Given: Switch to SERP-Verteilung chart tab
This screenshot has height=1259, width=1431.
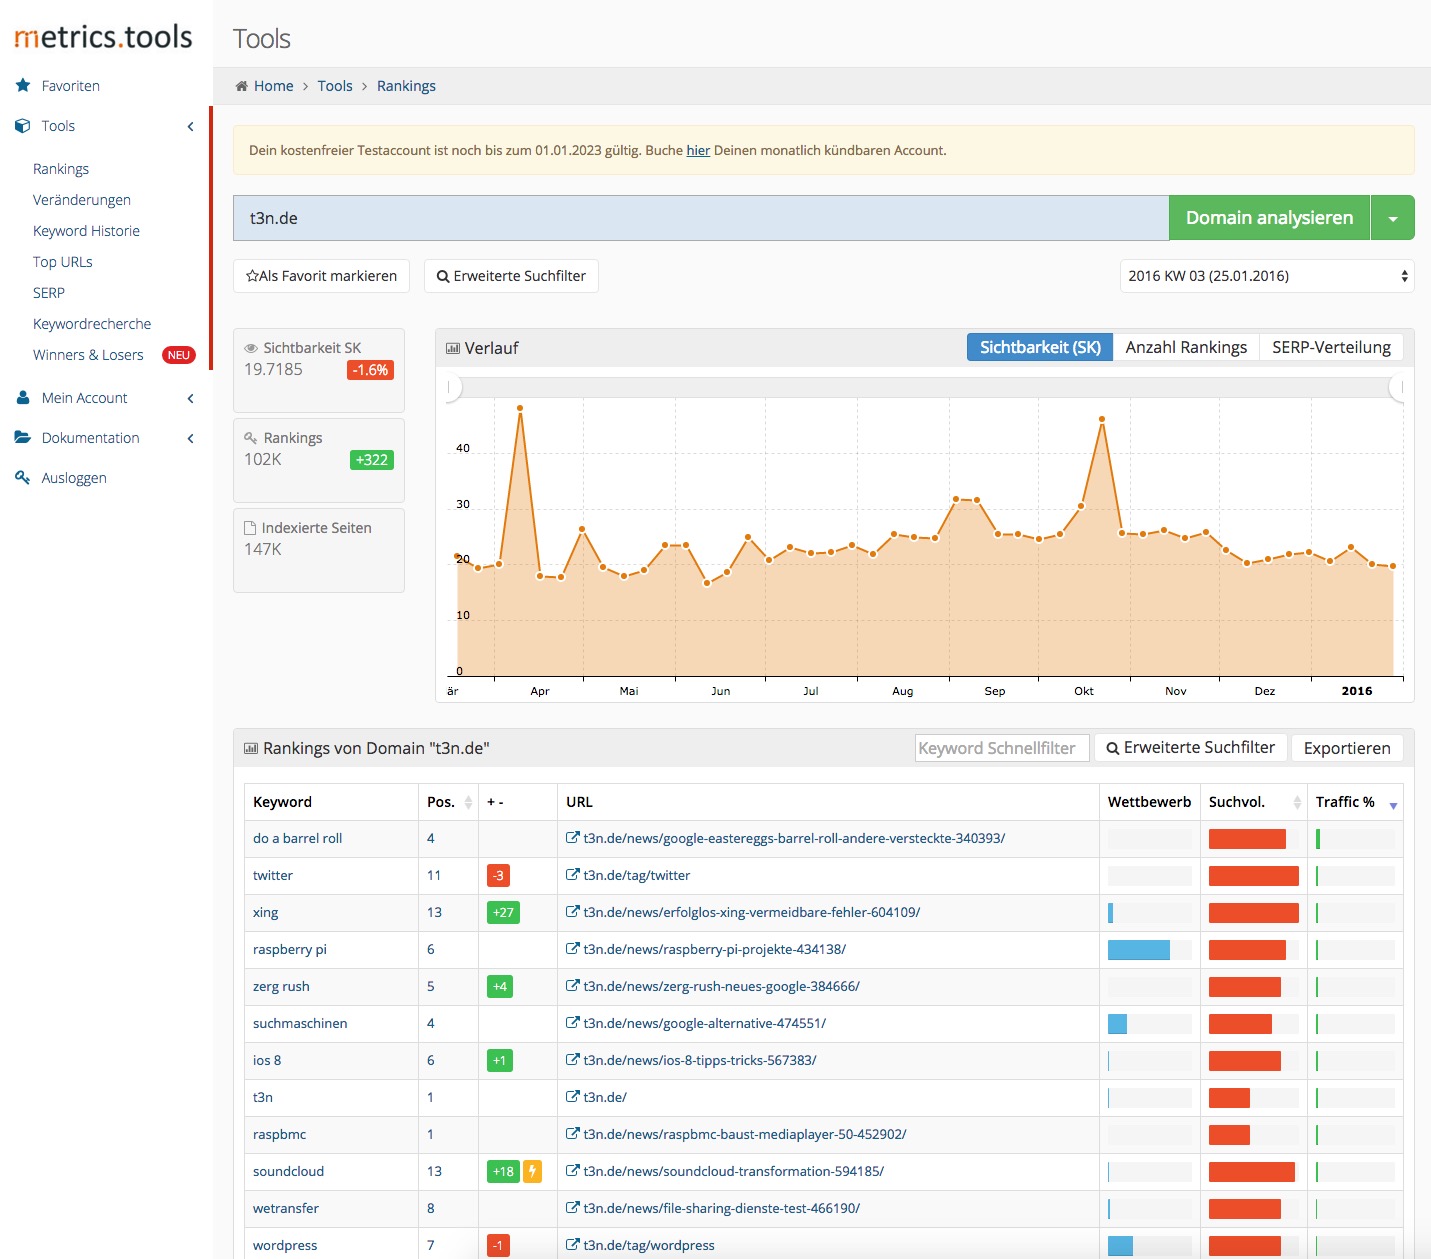Looking at the screenshot, I should [1331, 347].
